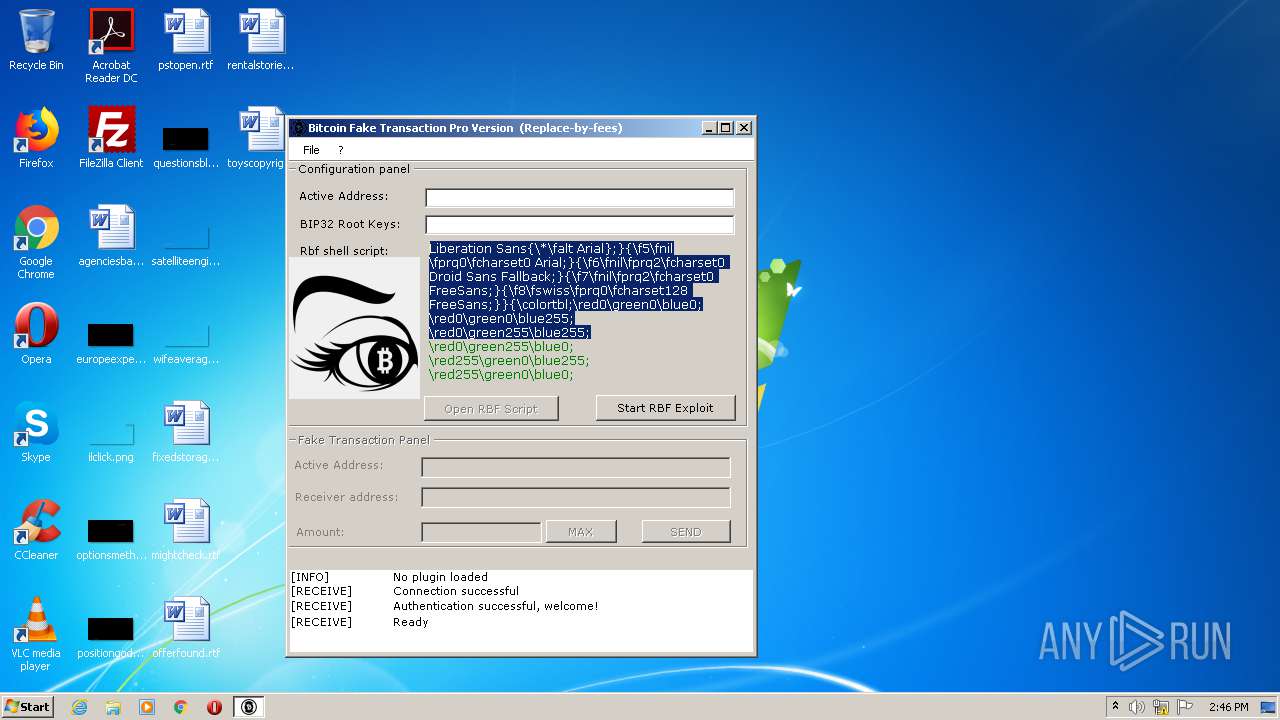Click the 'Connection successful' log line
Image resolution: width=1280 pixels, height=720 pixels.
pyautogui.click(x=456, y=591)
